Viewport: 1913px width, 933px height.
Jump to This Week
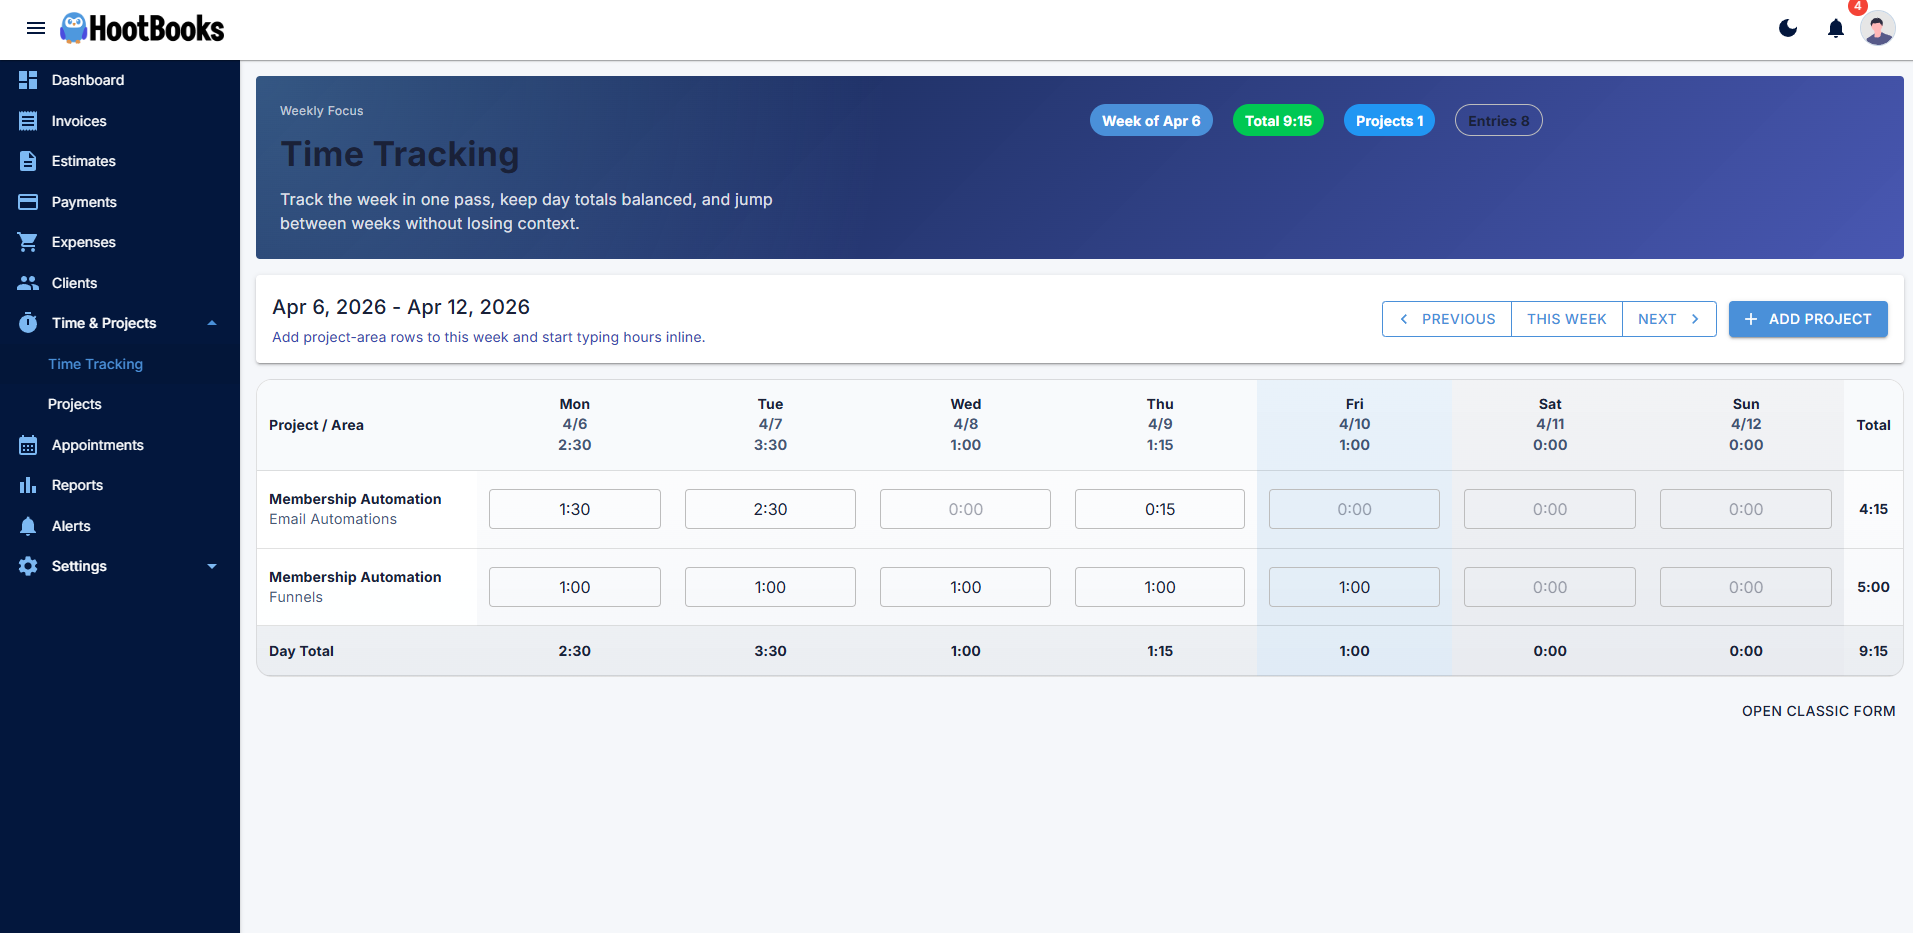[1566, 319]
